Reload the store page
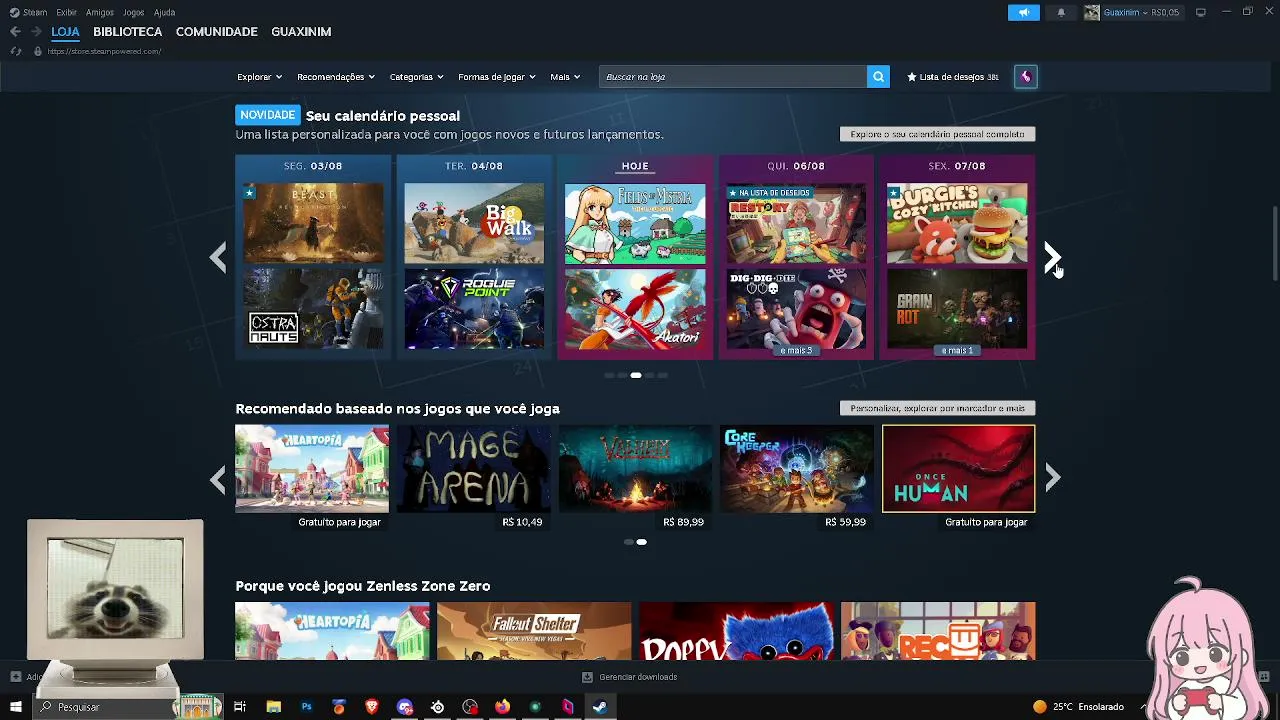The width and height of the screenshot is (1280, 720). (x=15, y=51)
